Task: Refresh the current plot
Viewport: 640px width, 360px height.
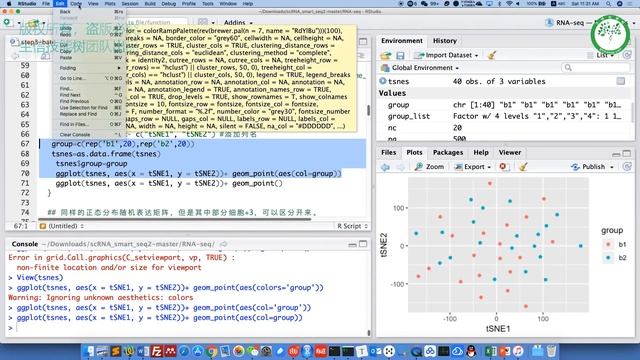Action: (627, 167)
